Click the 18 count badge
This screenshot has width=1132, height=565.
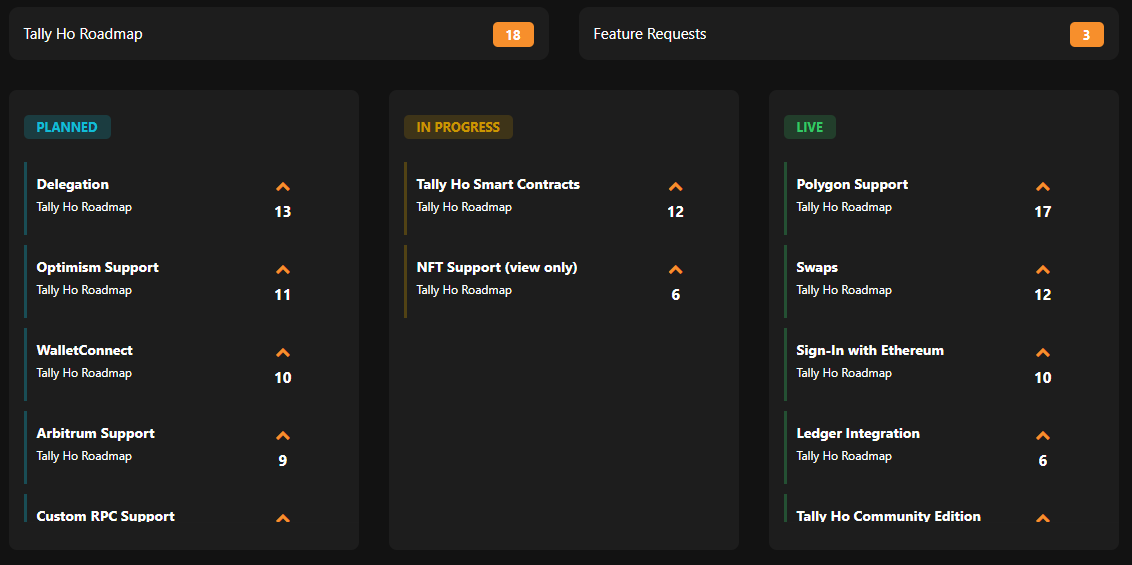[x=513, y=35]
